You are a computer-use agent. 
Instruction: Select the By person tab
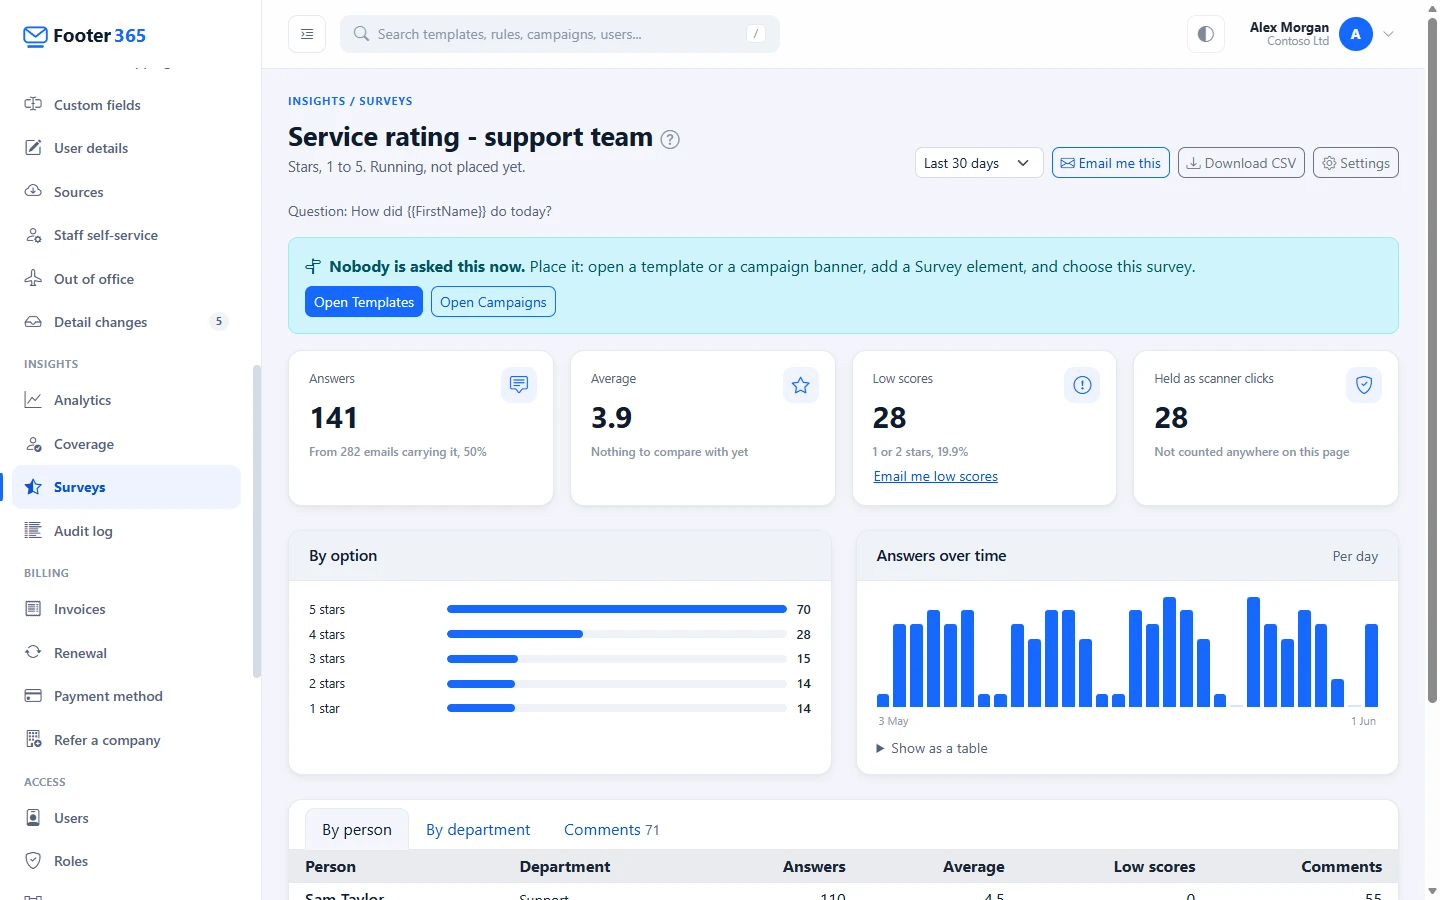(357, 830)
